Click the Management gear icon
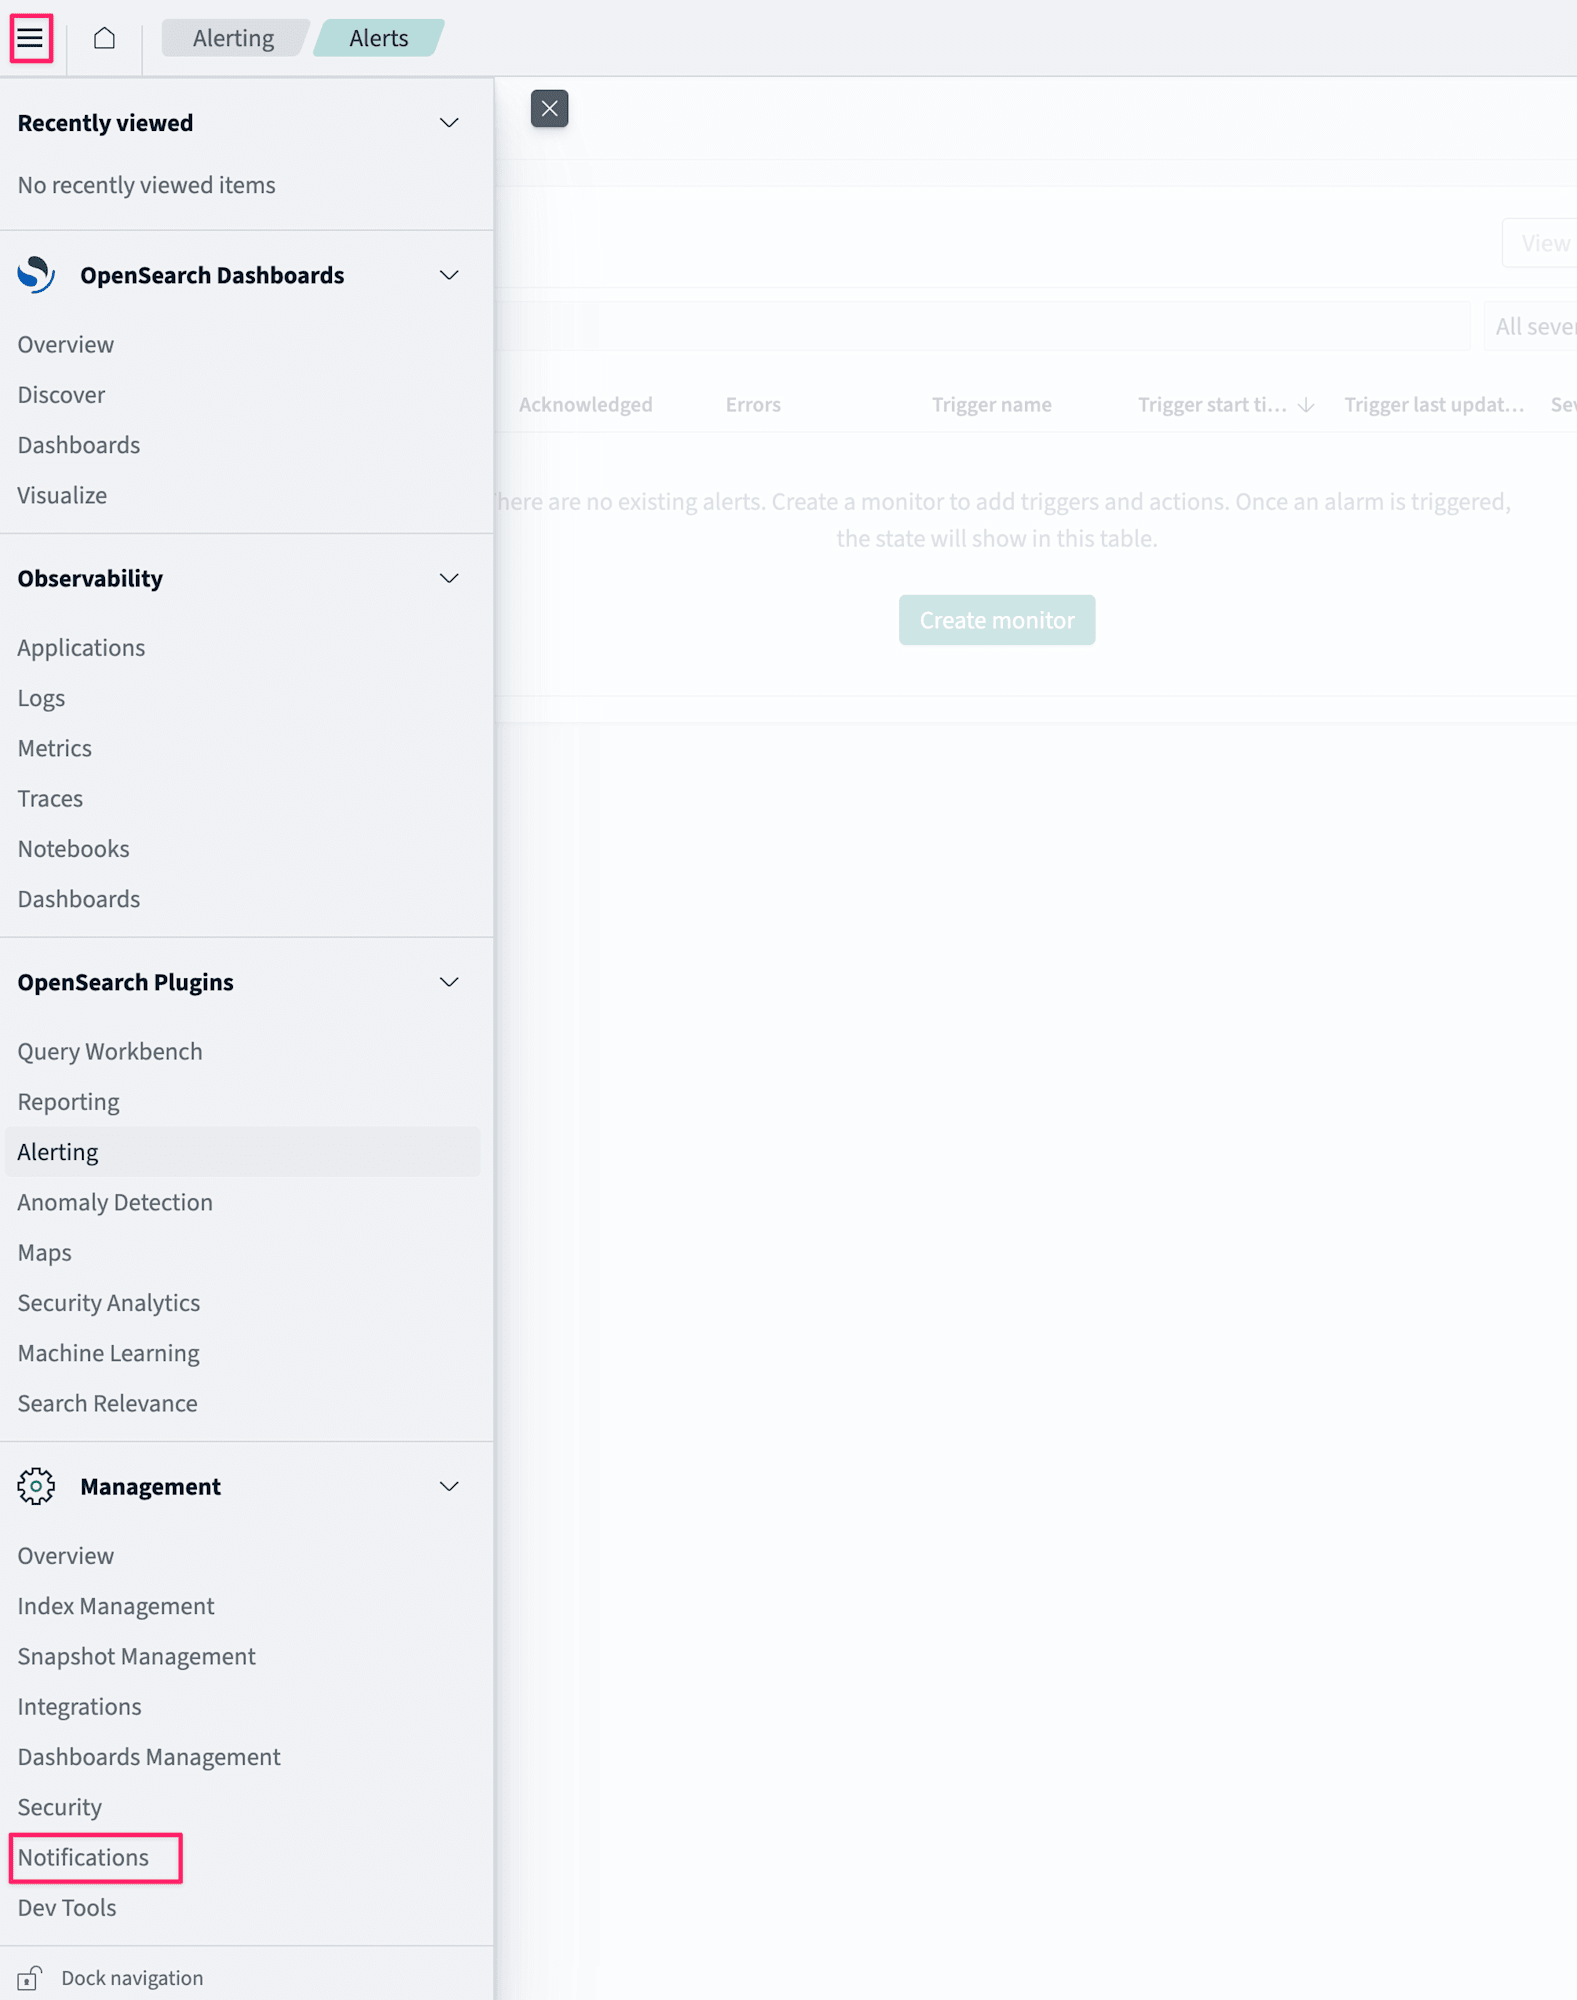Image resolution: width=1577 pixels, height=2000 pixels. click(x=36, y=1486)
